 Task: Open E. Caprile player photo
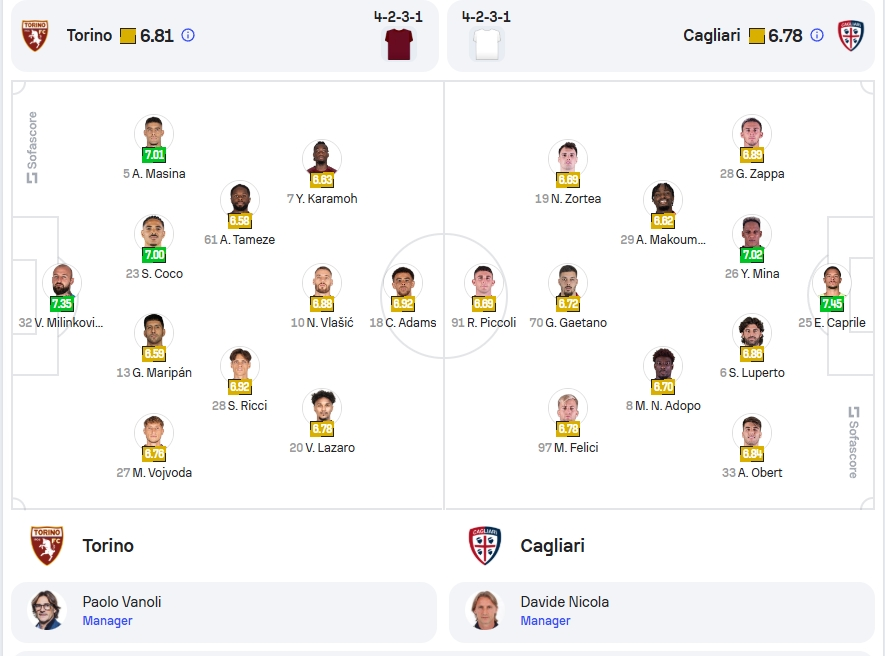(832, 281)
